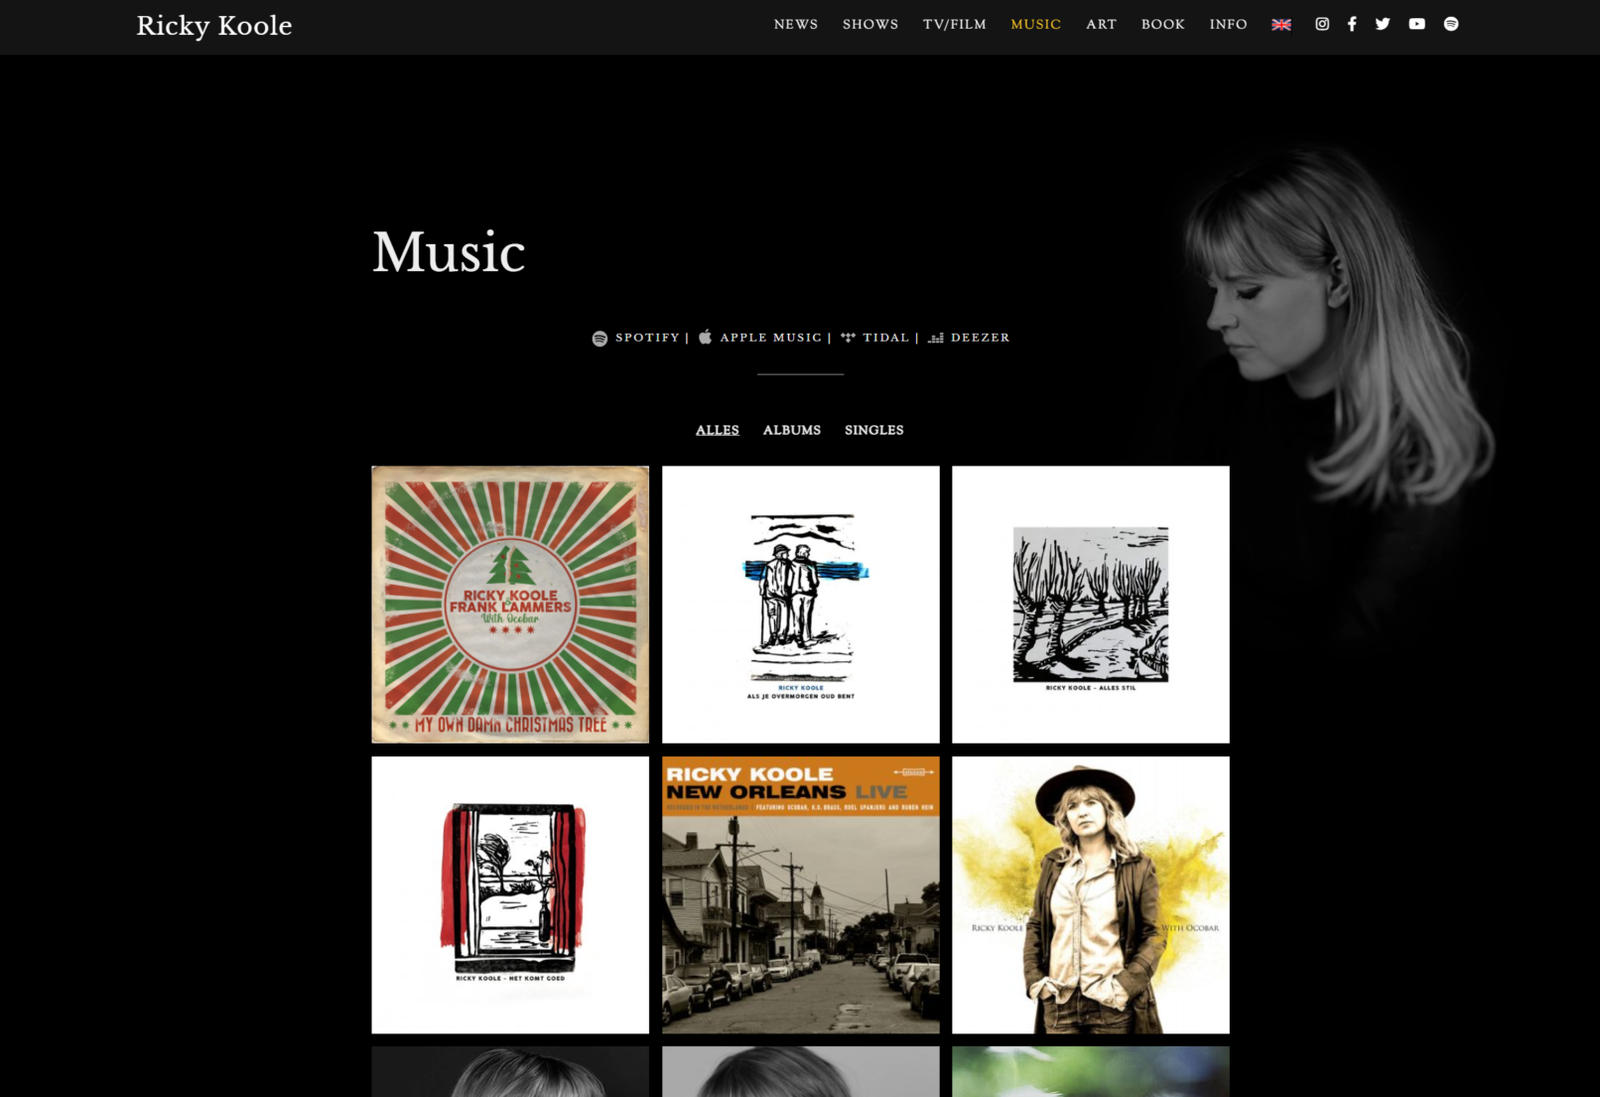The image size is (1600, 1097).
Task: Show all releases via ALLES filter
Action: (x=716, y=429)
